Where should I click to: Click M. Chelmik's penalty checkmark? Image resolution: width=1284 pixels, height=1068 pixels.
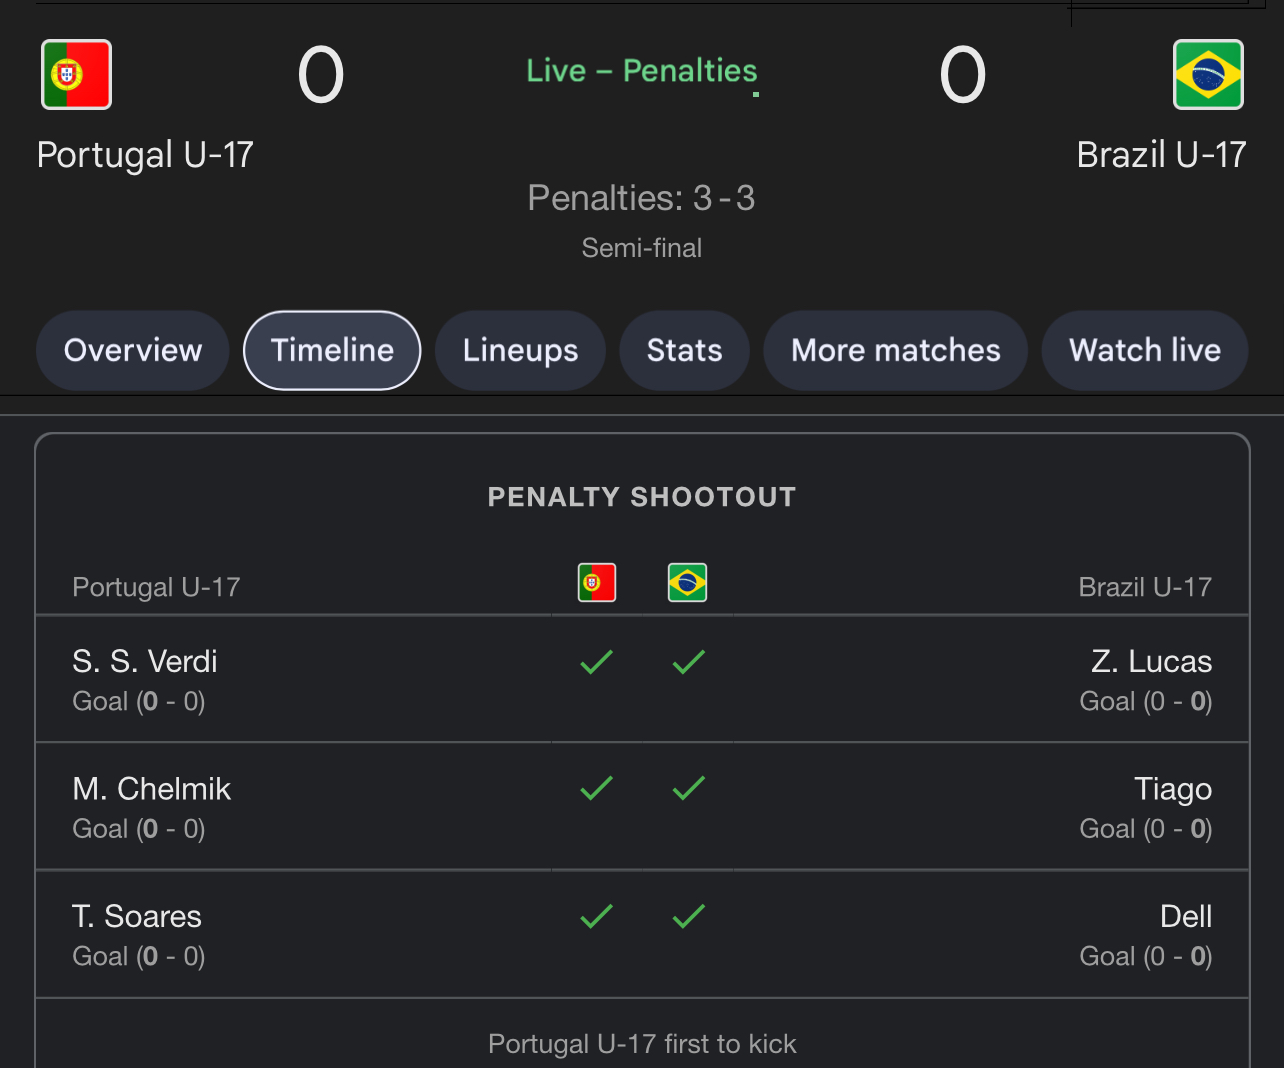click(597, 789)
